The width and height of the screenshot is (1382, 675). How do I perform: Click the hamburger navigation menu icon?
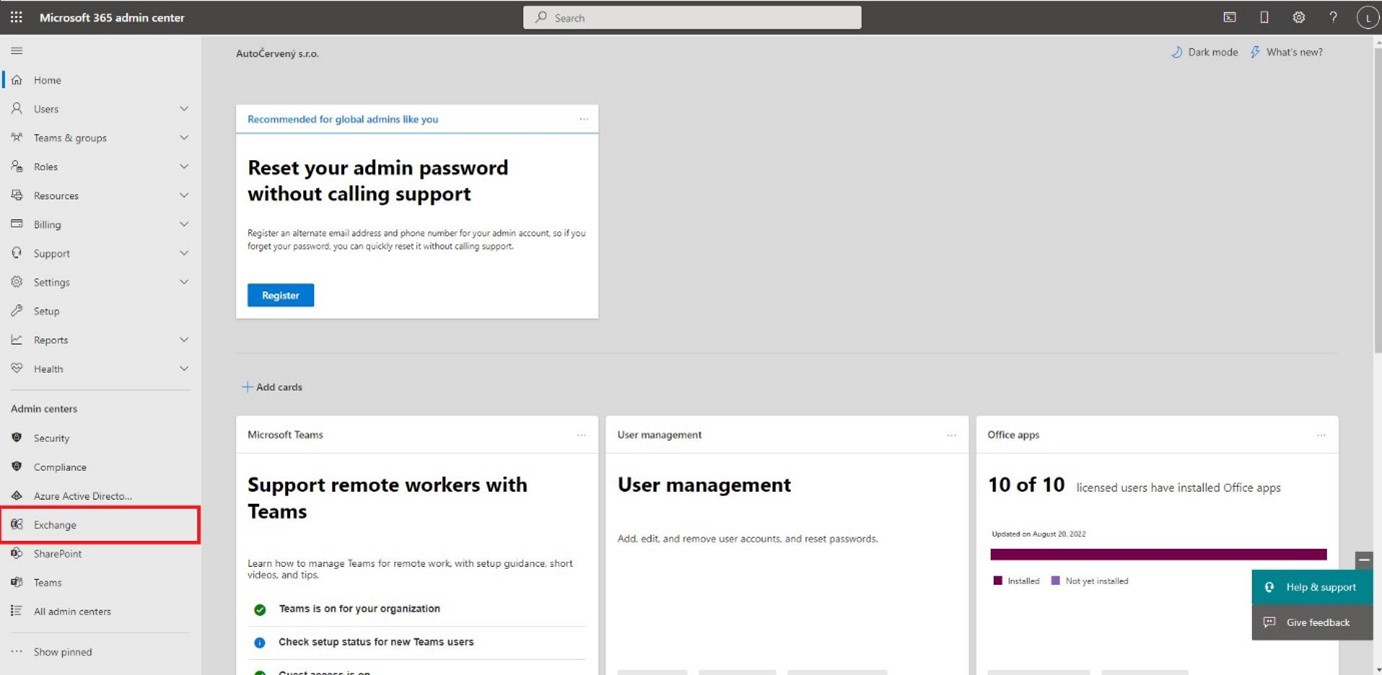click(16, 51)
